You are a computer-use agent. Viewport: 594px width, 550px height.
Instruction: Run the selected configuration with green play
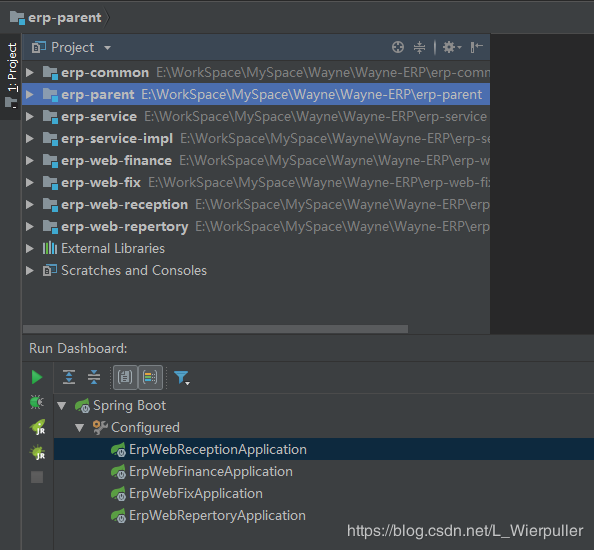click(37, 377)
